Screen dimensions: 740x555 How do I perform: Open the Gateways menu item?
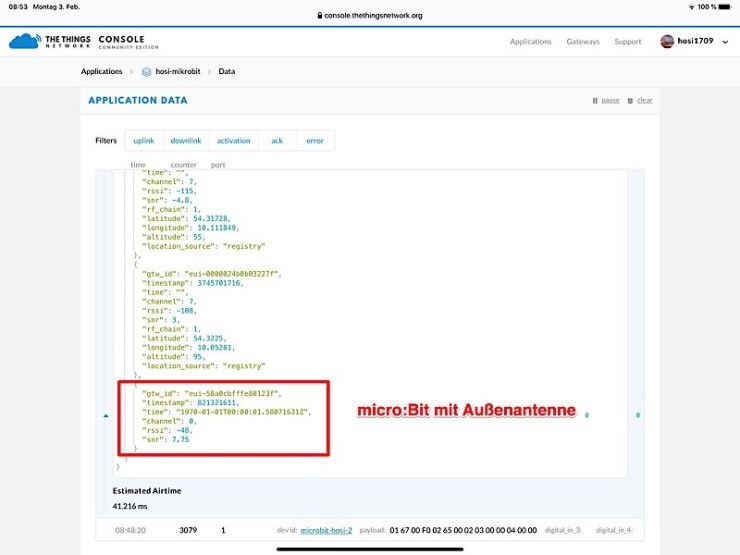582,42
